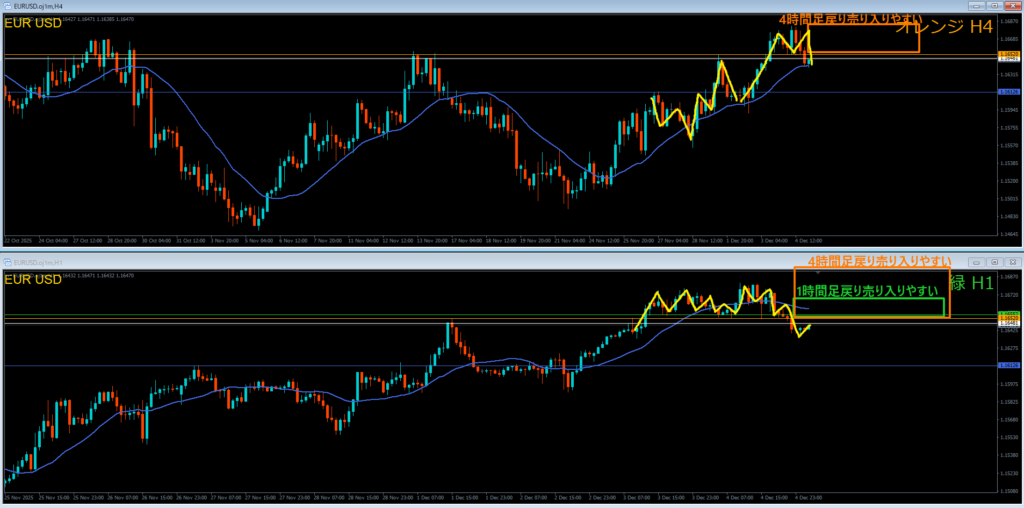This screenshot has height=508, width=1024.
Task: Click the blue price tag on the H4 price axis
Action: tap(1009, 92)
